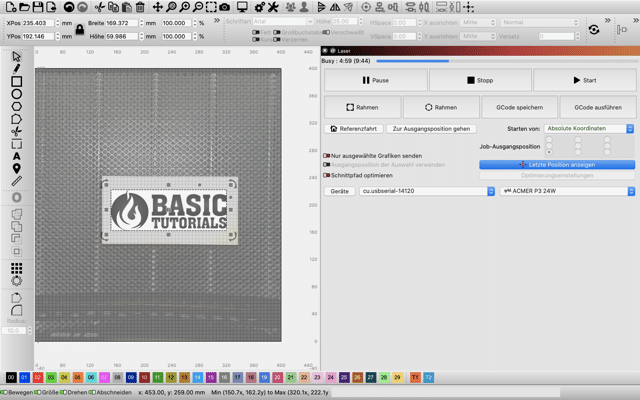The height and width of the screenshot is (400, 640).
Task: Toggle 'Schnittpfad optimieren' switch
Action: 327,175
